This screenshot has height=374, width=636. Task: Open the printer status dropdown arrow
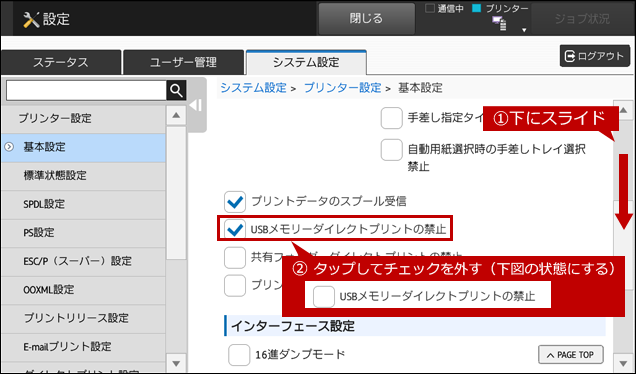[x=524, y=30]
